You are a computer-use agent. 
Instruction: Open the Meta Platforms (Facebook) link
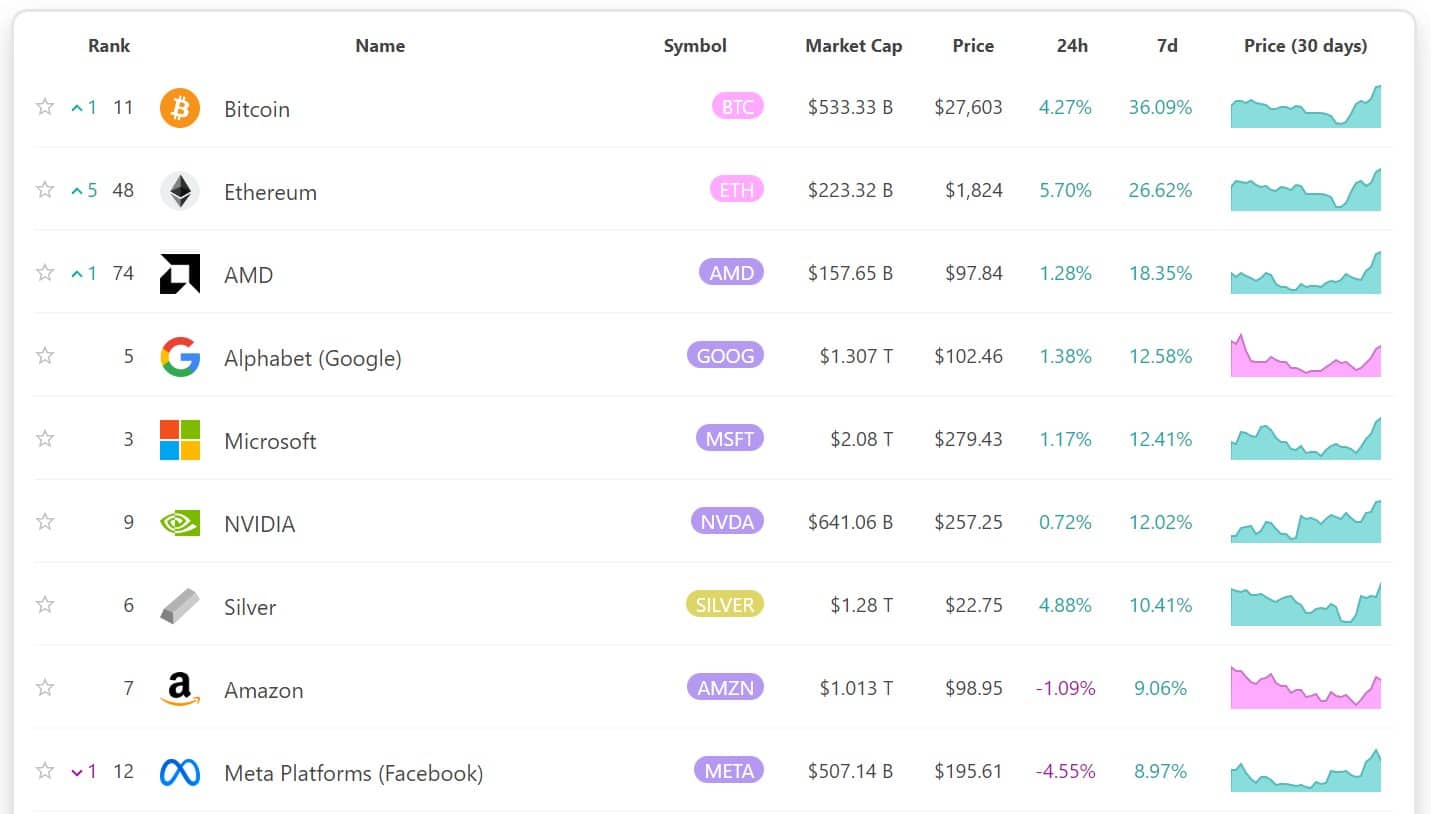(x=354, y=773)
